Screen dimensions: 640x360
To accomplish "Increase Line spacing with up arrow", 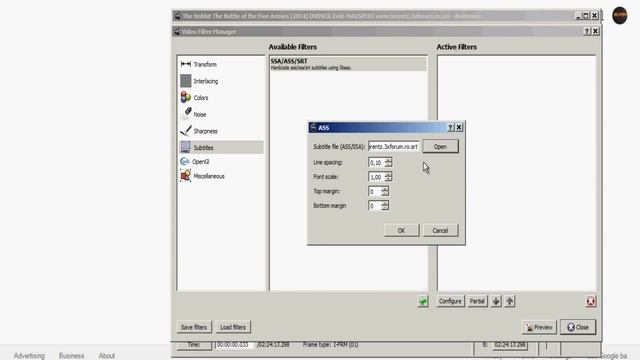I will coord(388,160).
